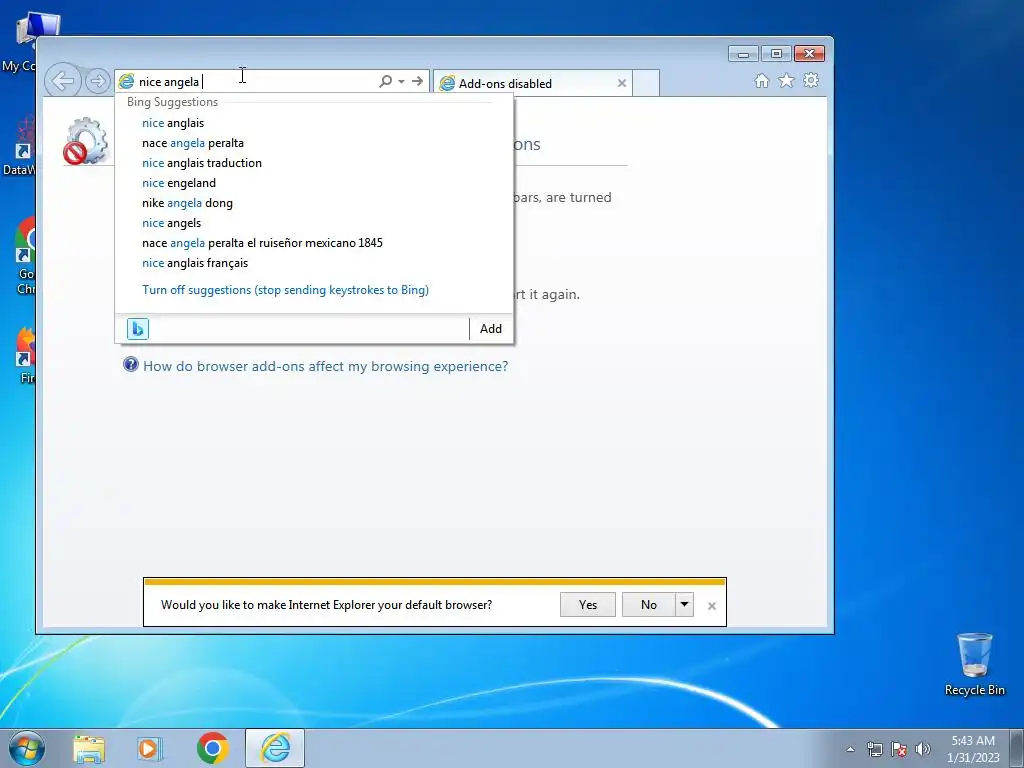Maximize the Internet Explorer window
Image resolution: width=1024 pixels, height=768 pixels.
point(776,54)
